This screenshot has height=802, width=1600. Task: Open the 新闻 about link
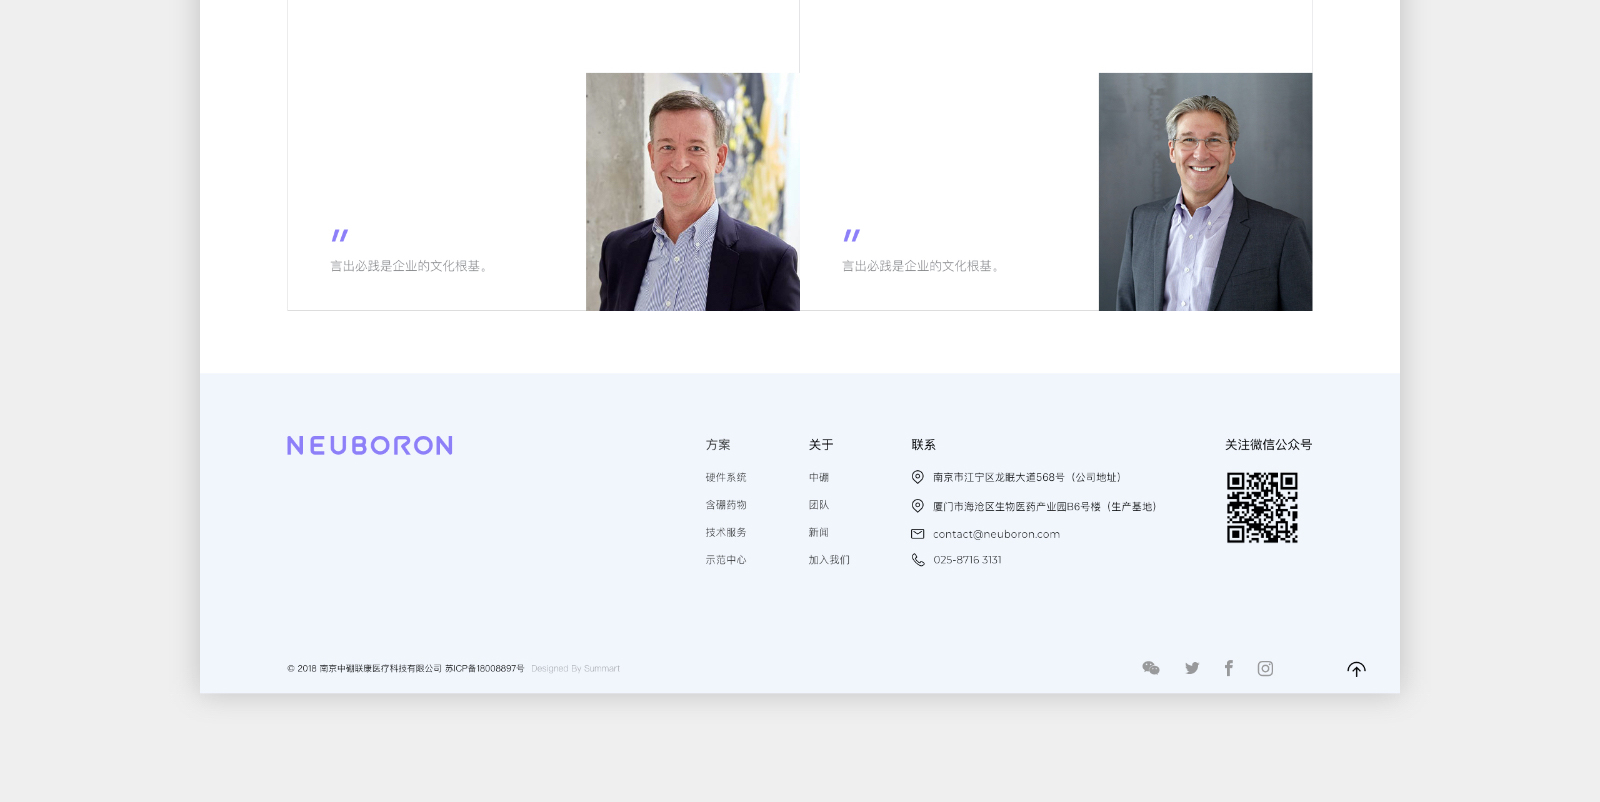(819, 532)
